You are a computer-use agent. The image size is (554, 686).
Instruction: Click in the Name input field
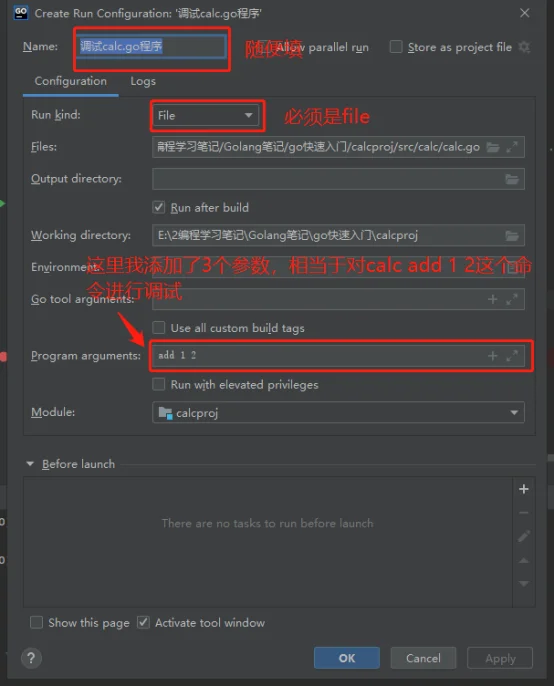click(x=152, y=46)
